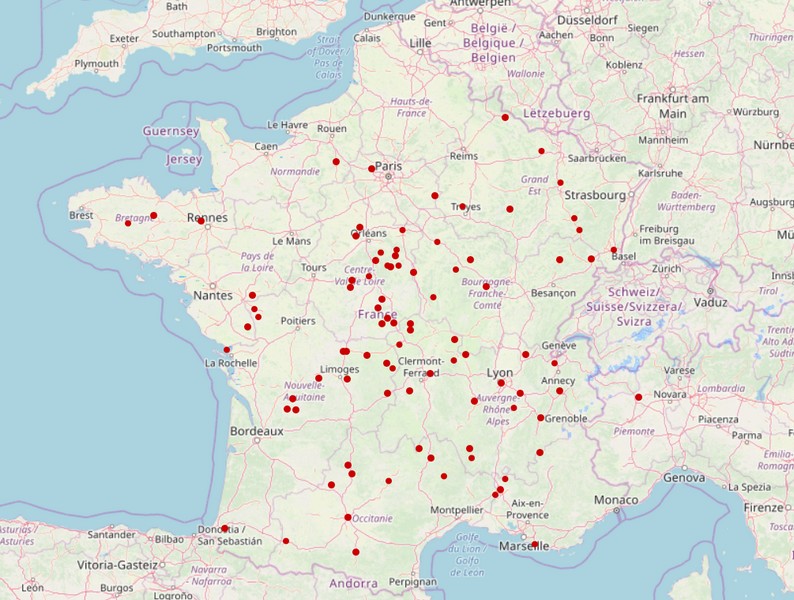The width and height of the screenshot is (794, 600).
Task: Click the red marker northwest of Saarbrücken
Action: click(541, 151)
